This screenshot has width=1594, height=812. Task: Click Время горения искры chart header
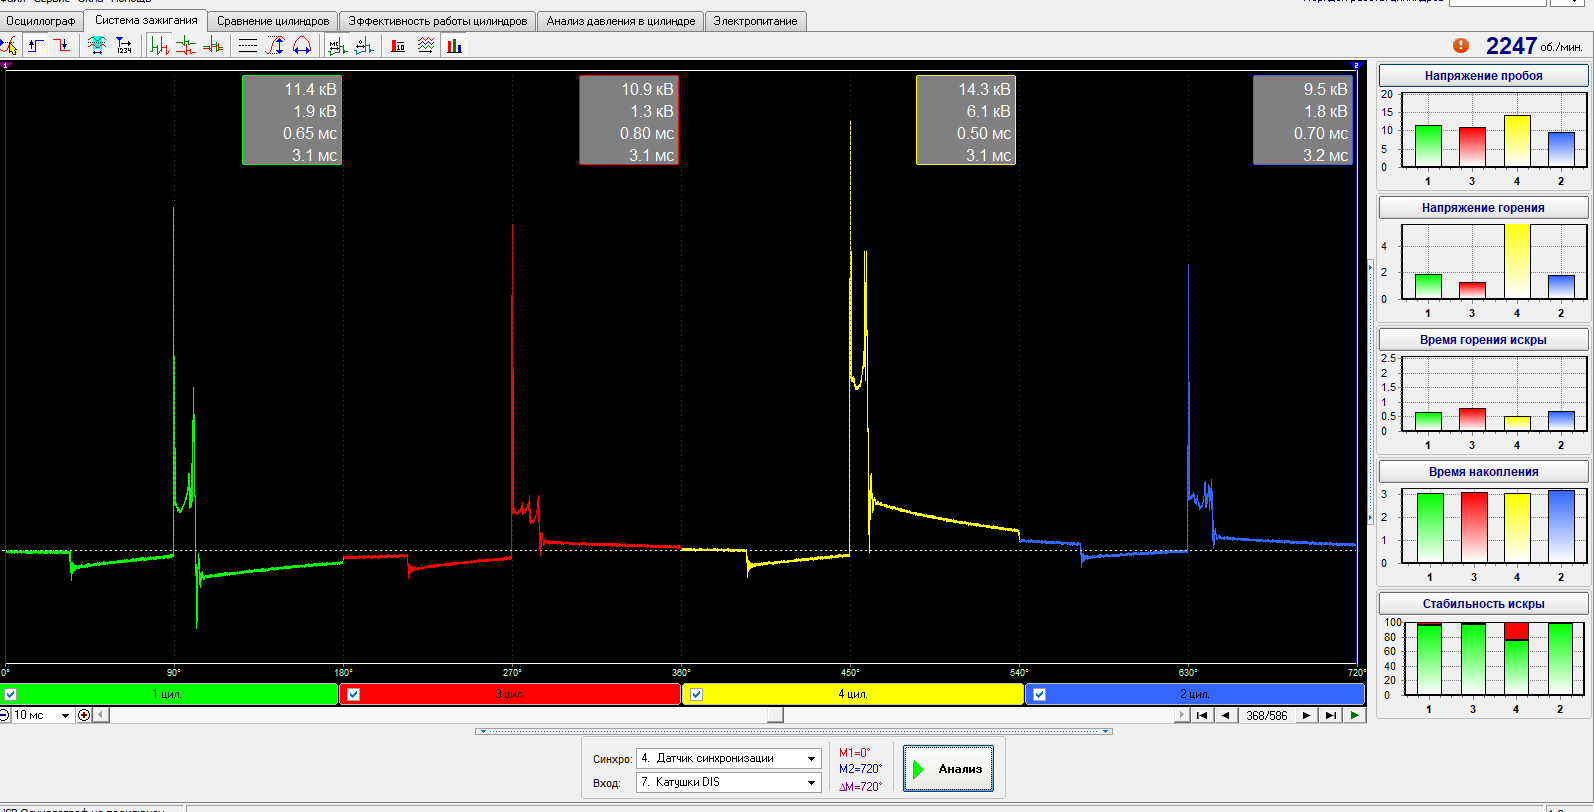tap(1483, 339)
